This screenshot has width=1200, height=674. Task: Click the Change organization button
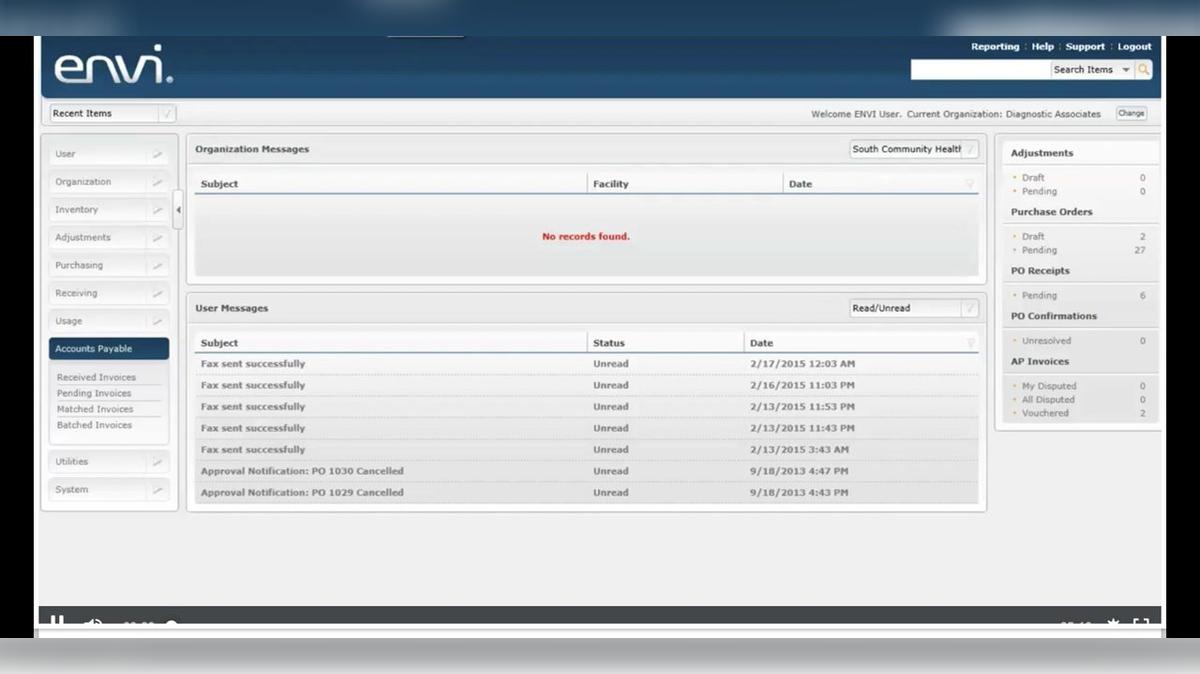[x=1131, y=113]
